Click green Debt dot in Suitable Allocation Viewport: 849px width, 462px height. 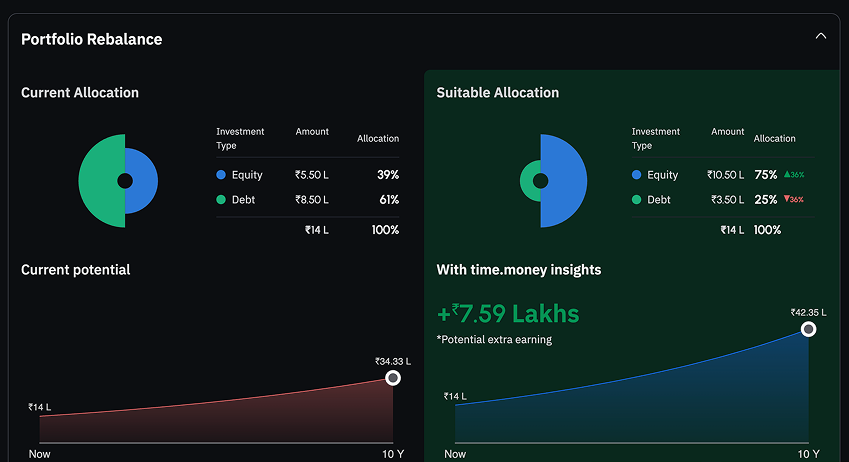(637, 199)
